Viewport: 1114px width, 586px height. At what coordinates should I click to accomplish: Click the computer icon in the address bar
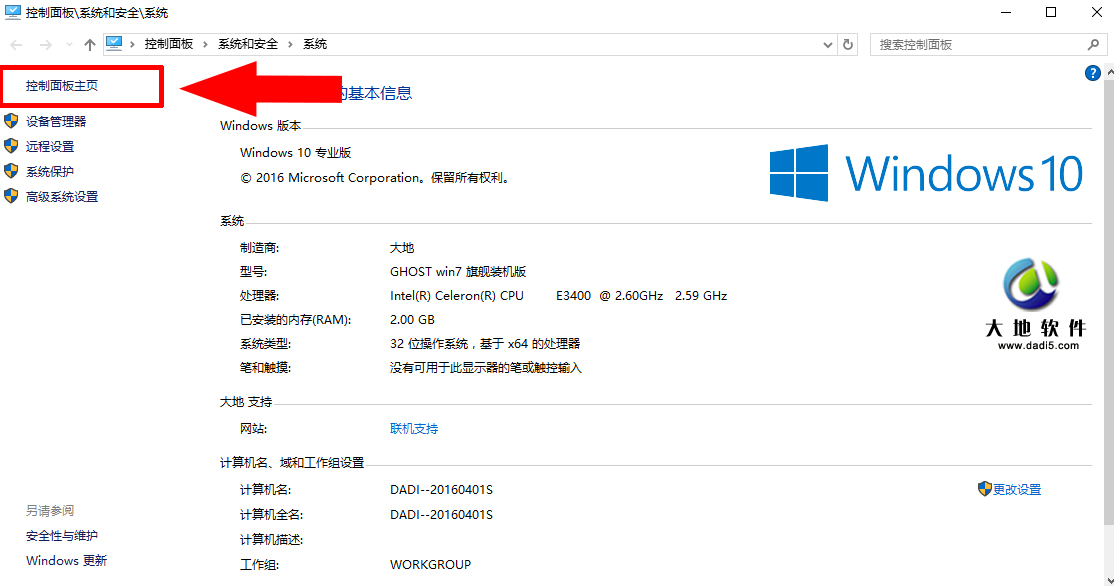click(114, 44)
